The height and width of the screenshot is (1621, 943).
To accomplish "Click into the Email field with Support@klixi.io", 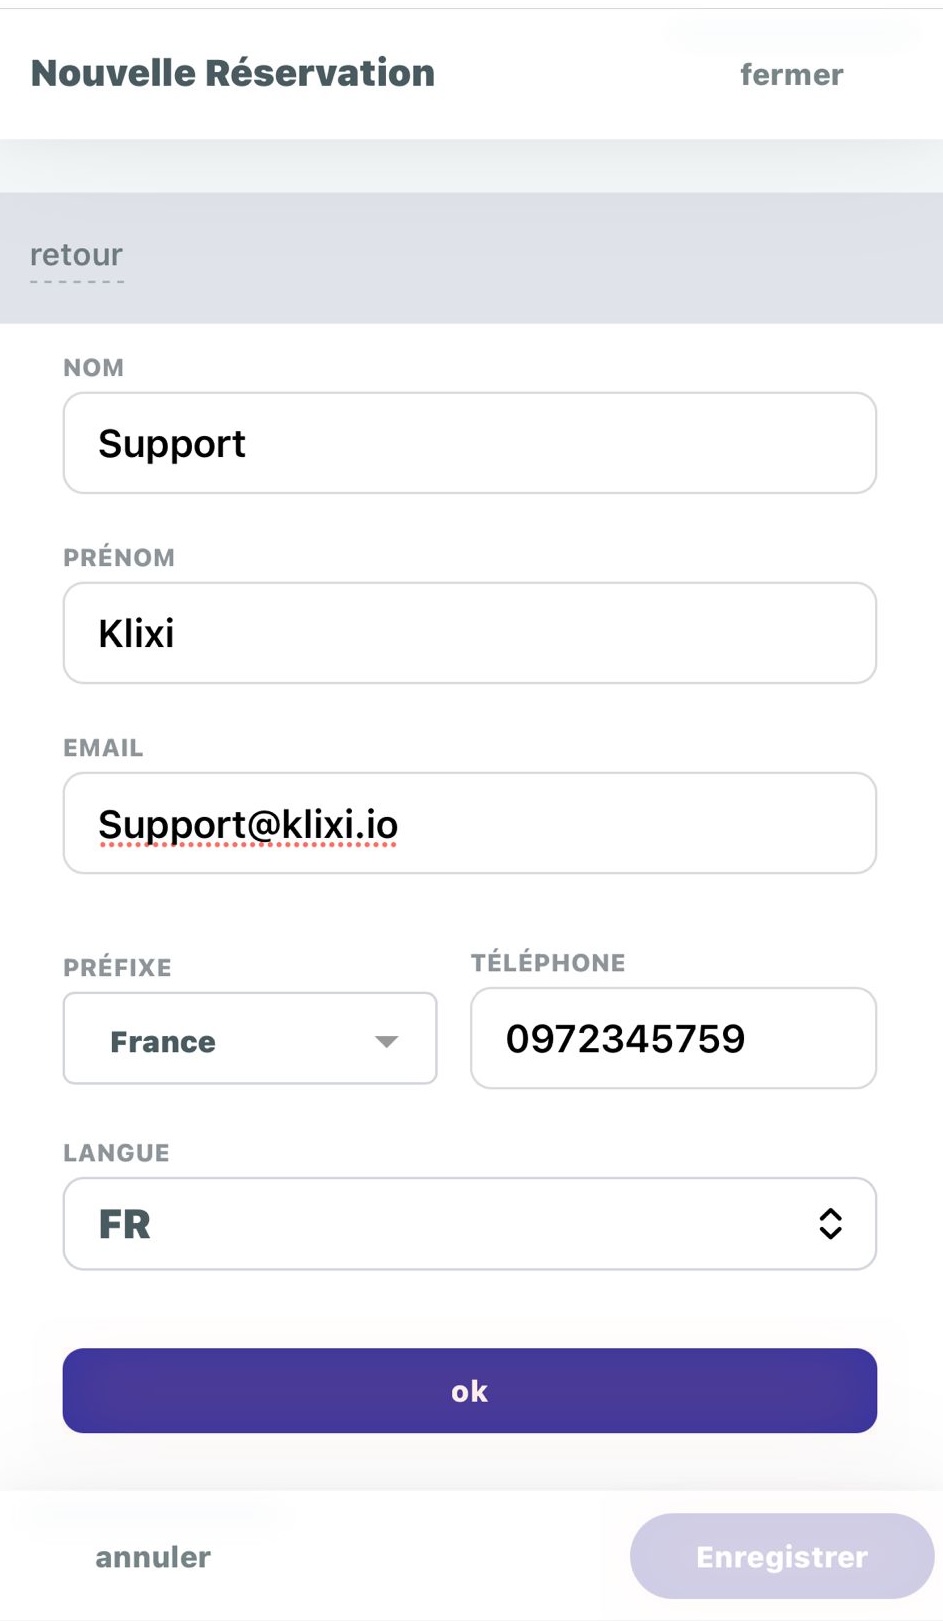I will (x=469, y=824).
